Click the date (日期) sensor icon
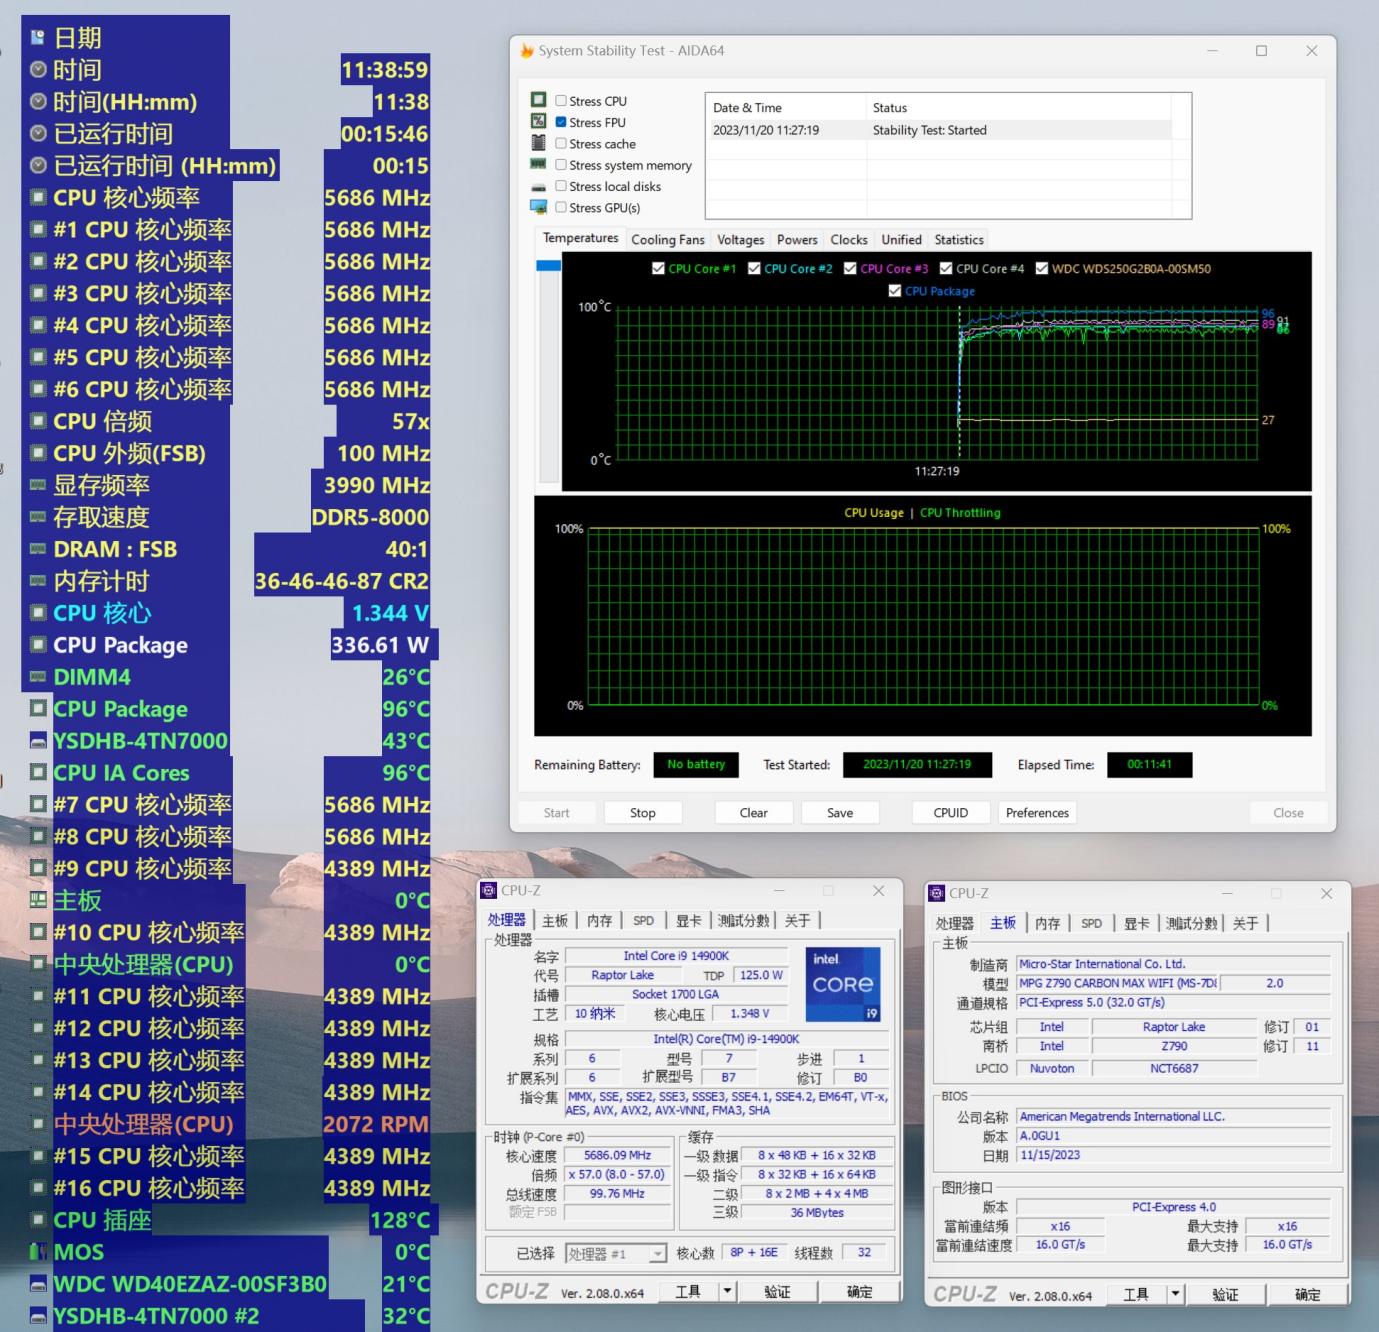The width and height of the screenshot is (1379, 1332). 38,38
